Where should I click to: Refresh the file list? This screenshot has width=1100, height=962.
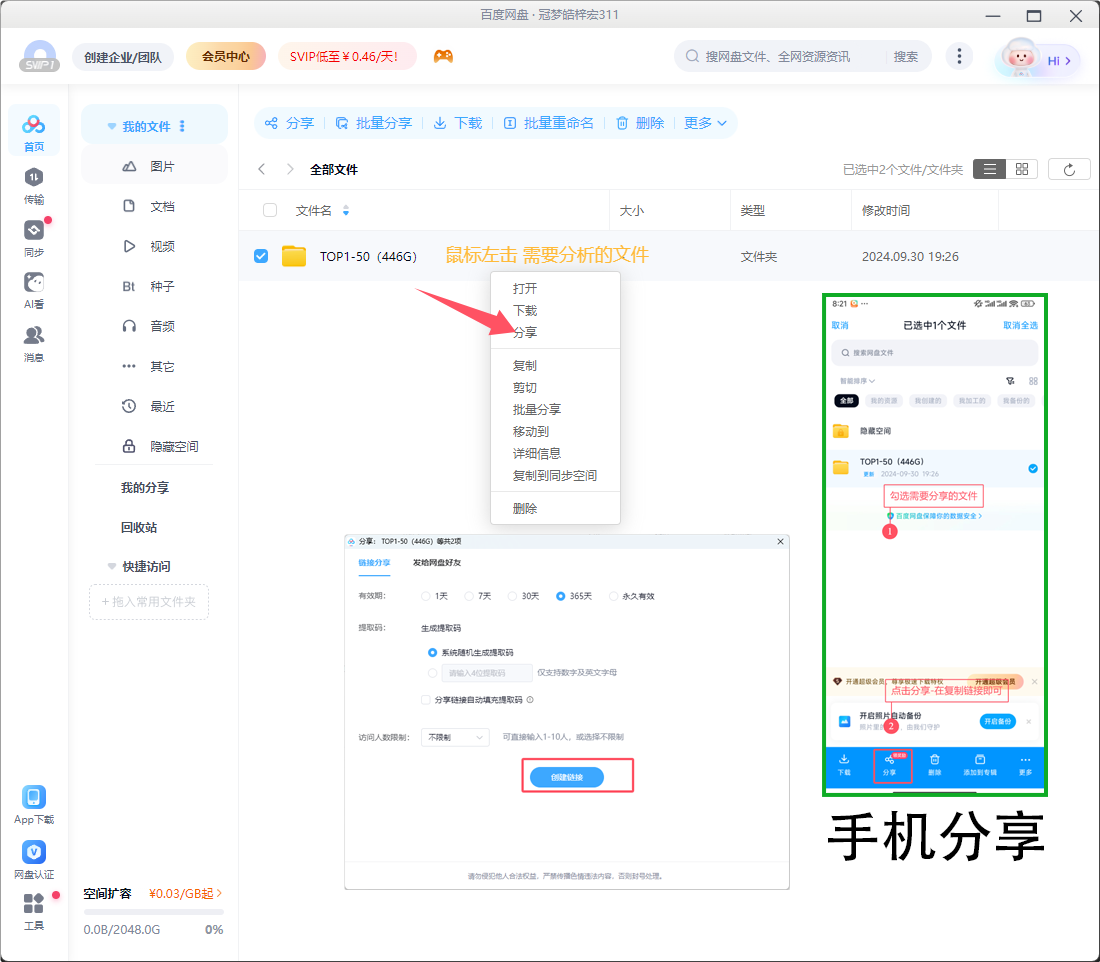1069,168
